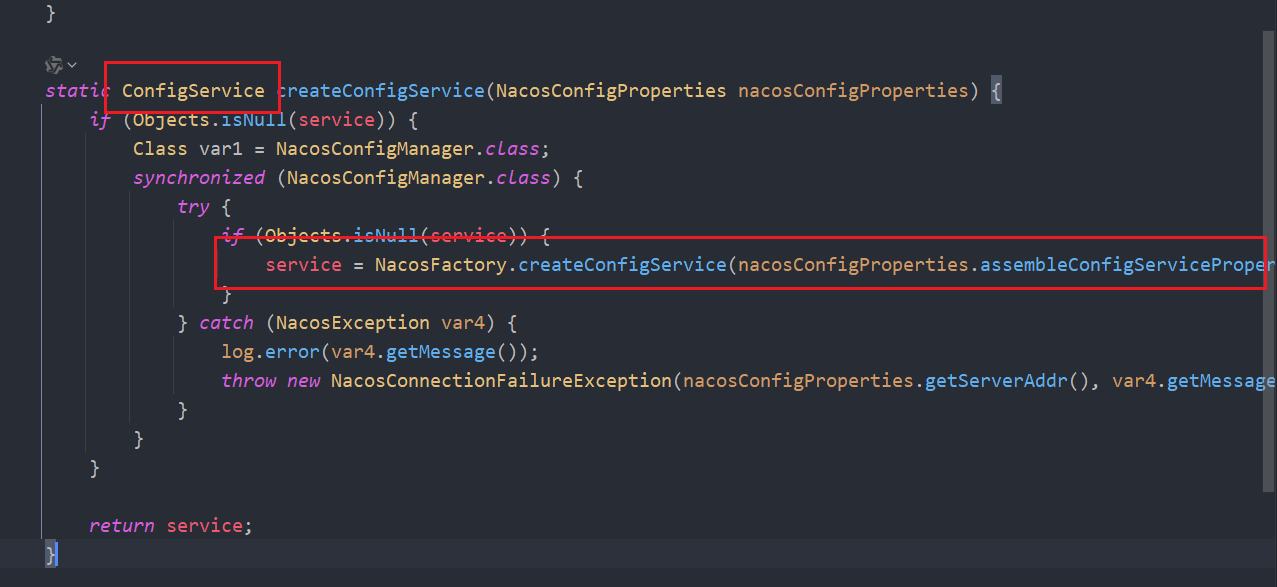Image resolution: width=1277 pixels, height=587 pixels.
Task: Click the 'getServerAddr' method call
Action: 996,381
